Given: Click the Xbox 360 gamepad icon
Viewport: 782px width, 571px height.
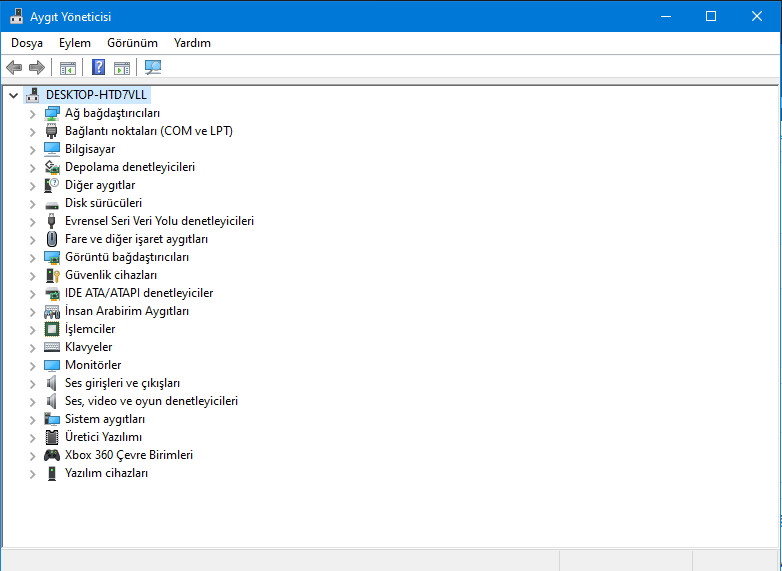Looking at the screenshot, I should point(52,455).
